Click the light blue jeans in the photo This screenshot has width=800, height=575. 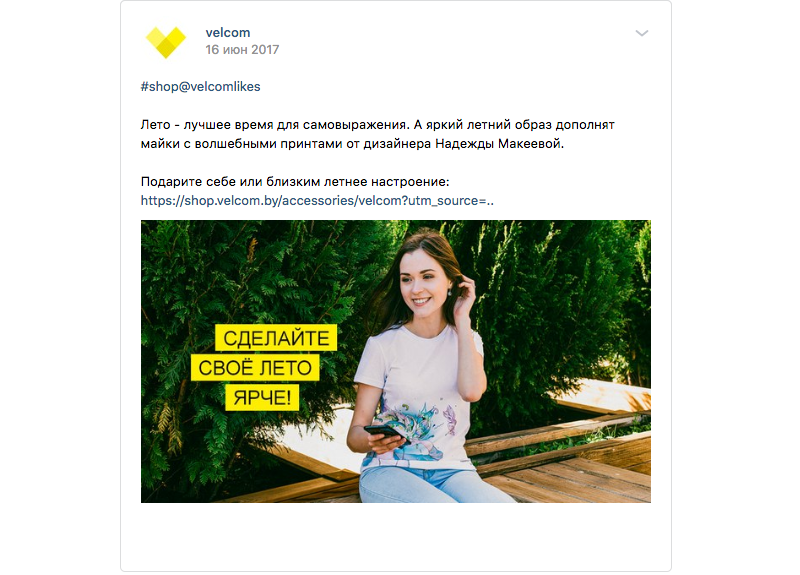tap(429, 485)
